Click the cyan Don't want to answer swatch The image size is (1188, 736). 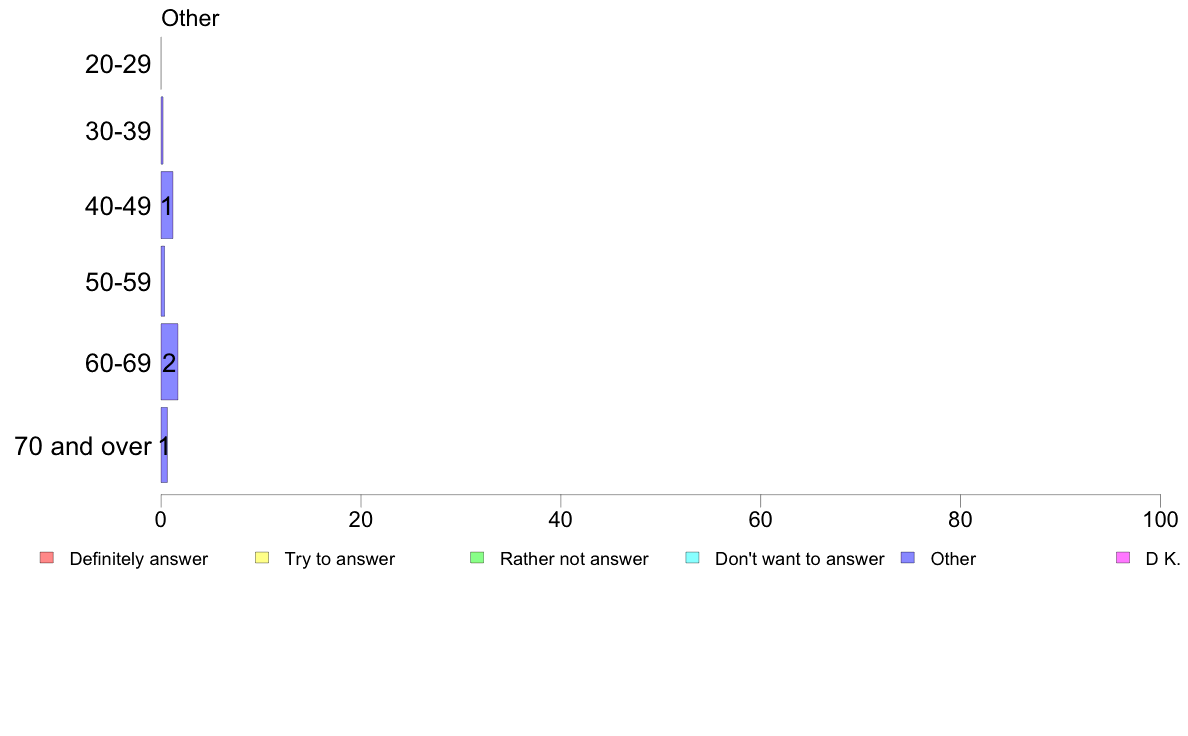click(692, 557)
